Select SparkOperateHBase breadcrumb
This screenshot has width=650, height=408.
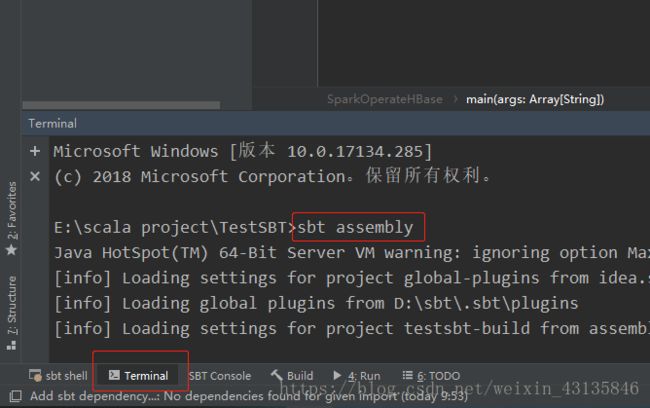385,99
